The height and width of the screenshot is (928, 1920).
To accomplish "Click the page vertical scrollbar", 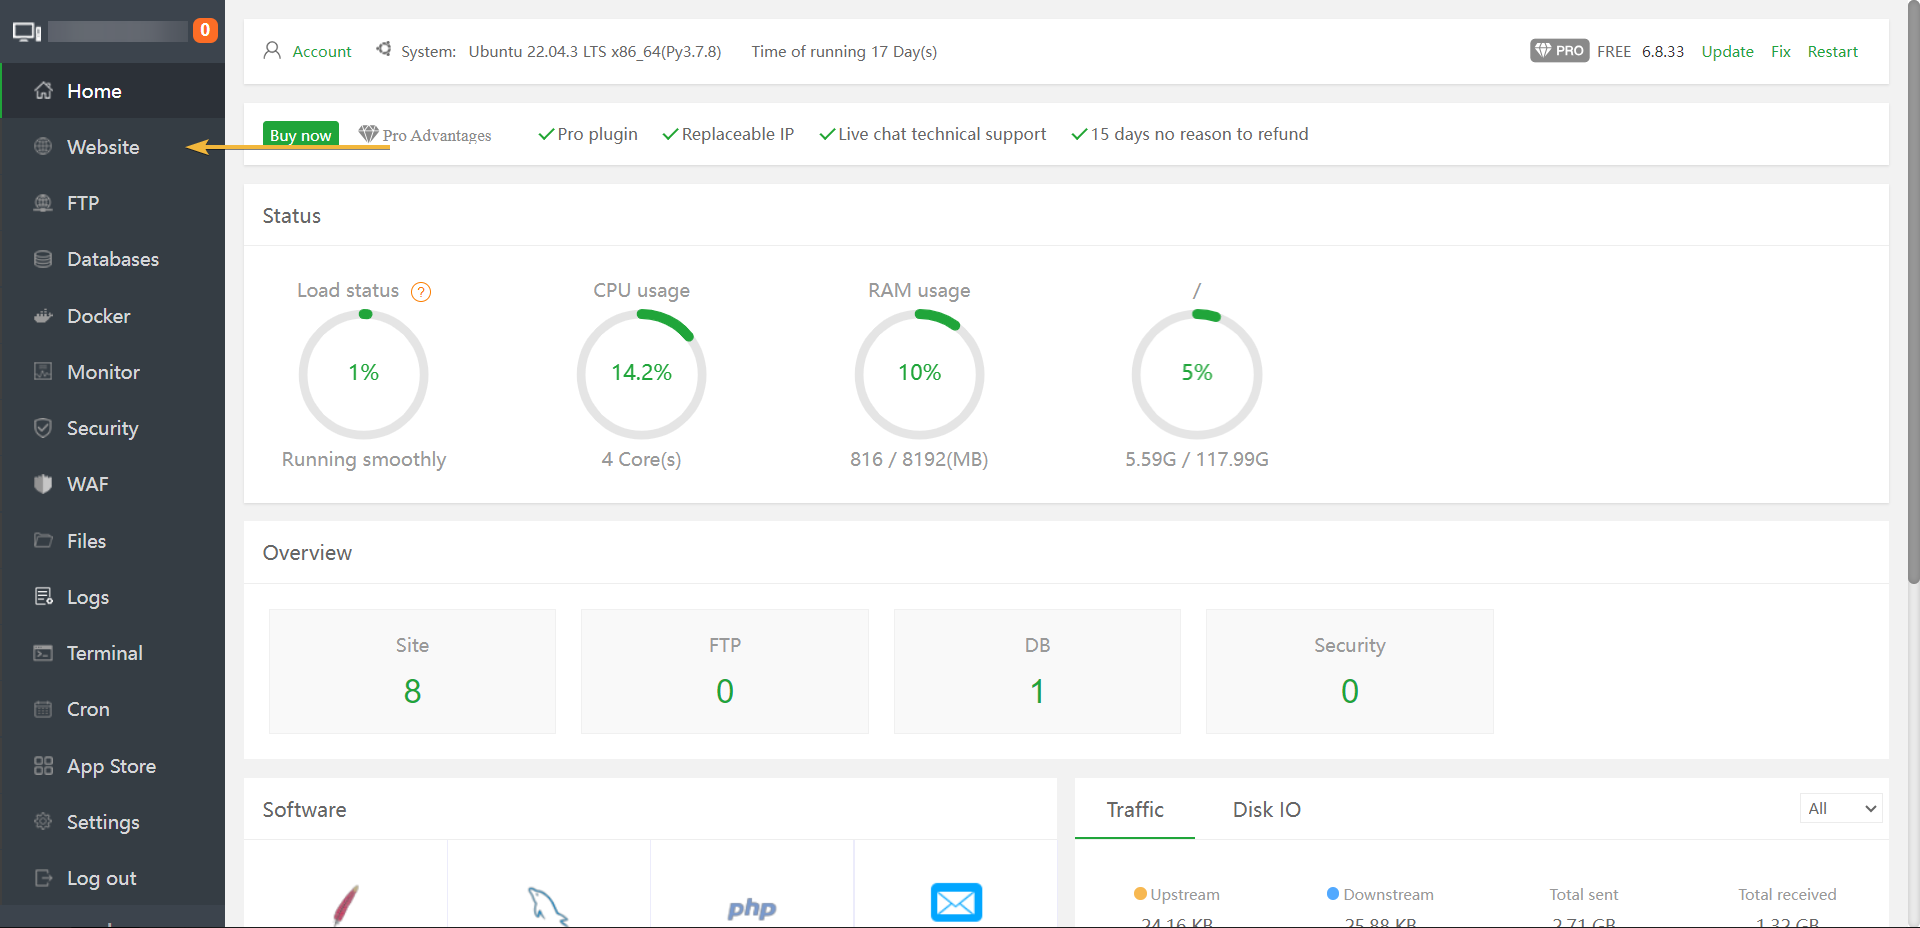I will (x=1913, y=300).
